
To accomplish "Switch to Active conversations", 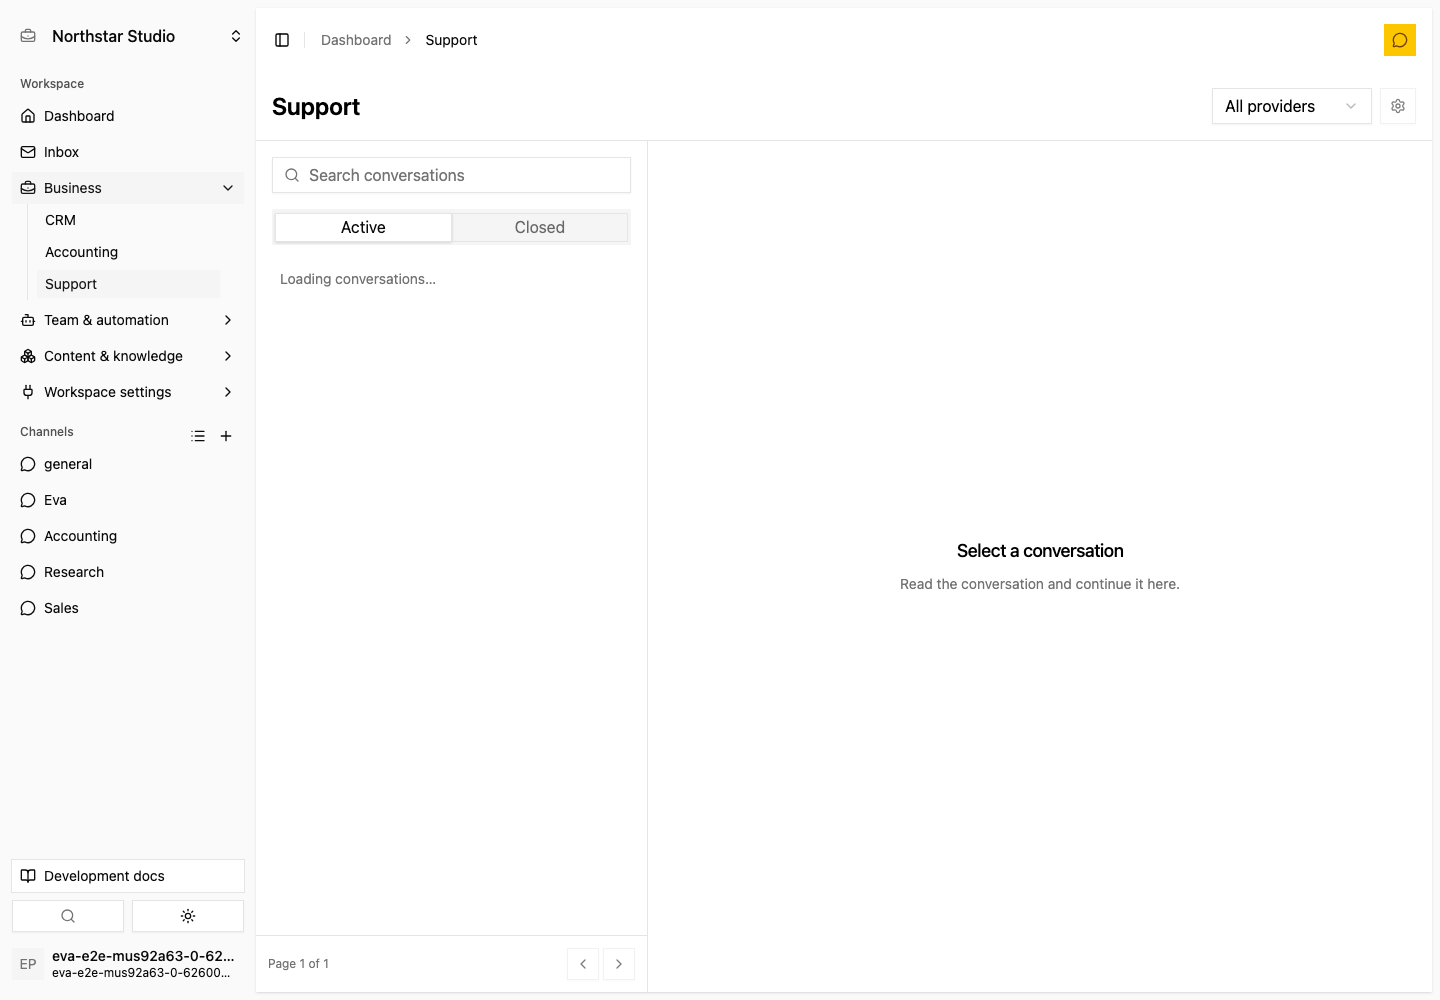I will click(363, 227).
